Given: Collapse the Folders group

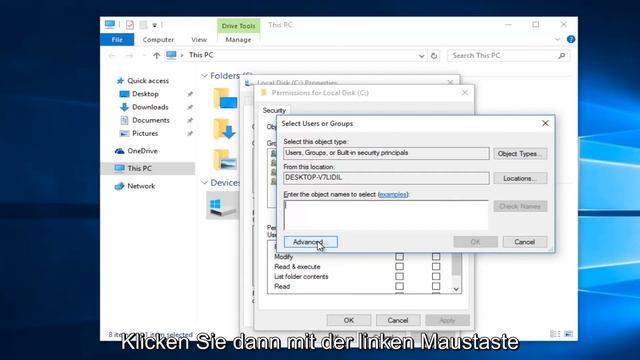Looking at the screenshot, I should point(204,76).
